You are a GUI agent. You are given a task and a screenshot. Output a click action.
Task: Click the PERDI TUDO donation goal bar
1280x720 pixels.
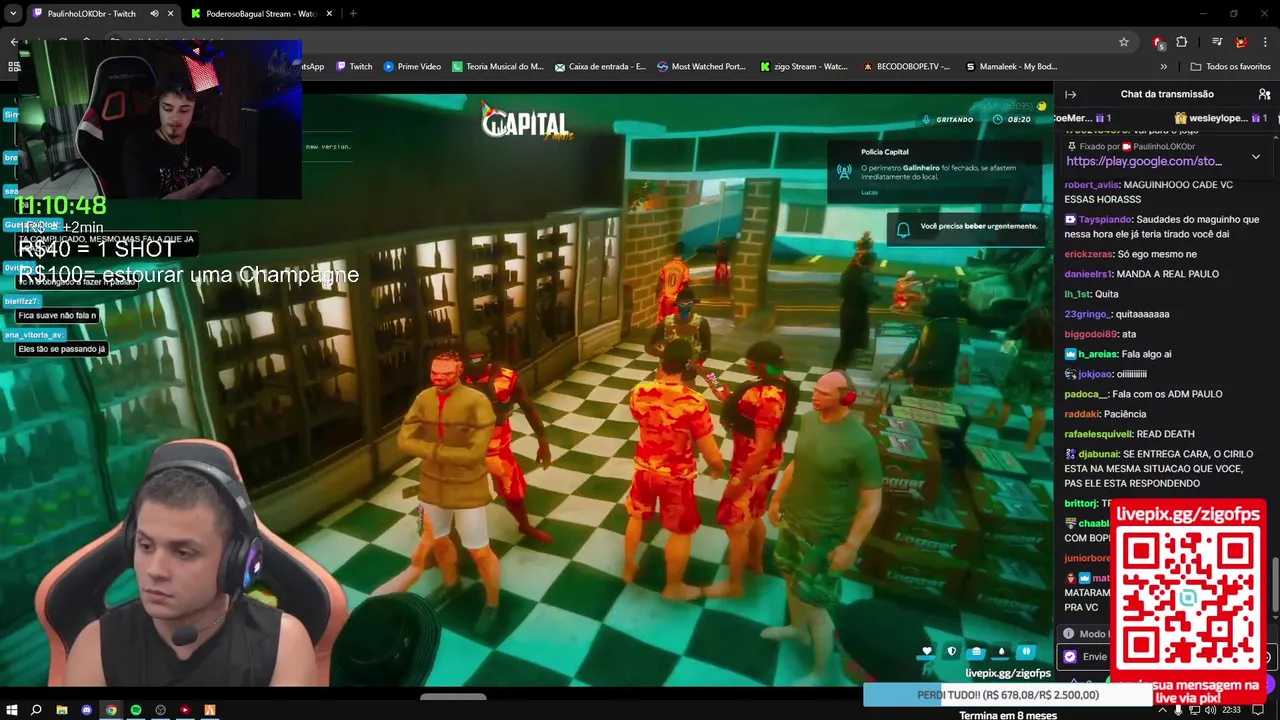(x=1007, y=695)
